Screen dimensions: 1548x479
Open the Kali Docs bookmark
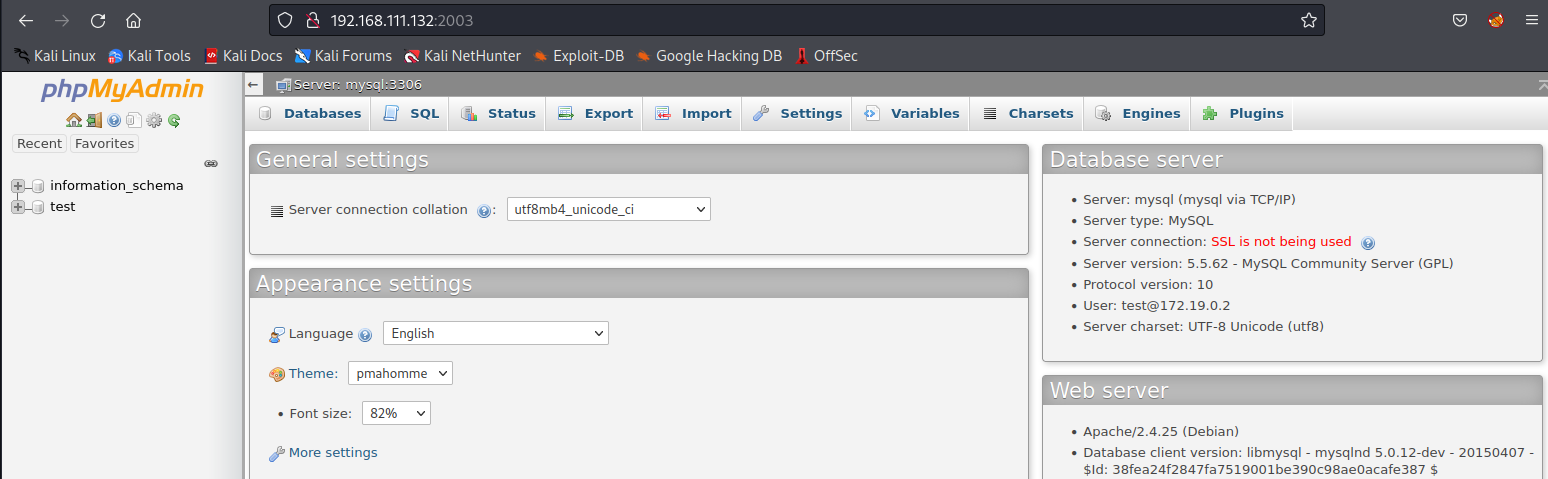pyautogui.click(x=243, y=56)
